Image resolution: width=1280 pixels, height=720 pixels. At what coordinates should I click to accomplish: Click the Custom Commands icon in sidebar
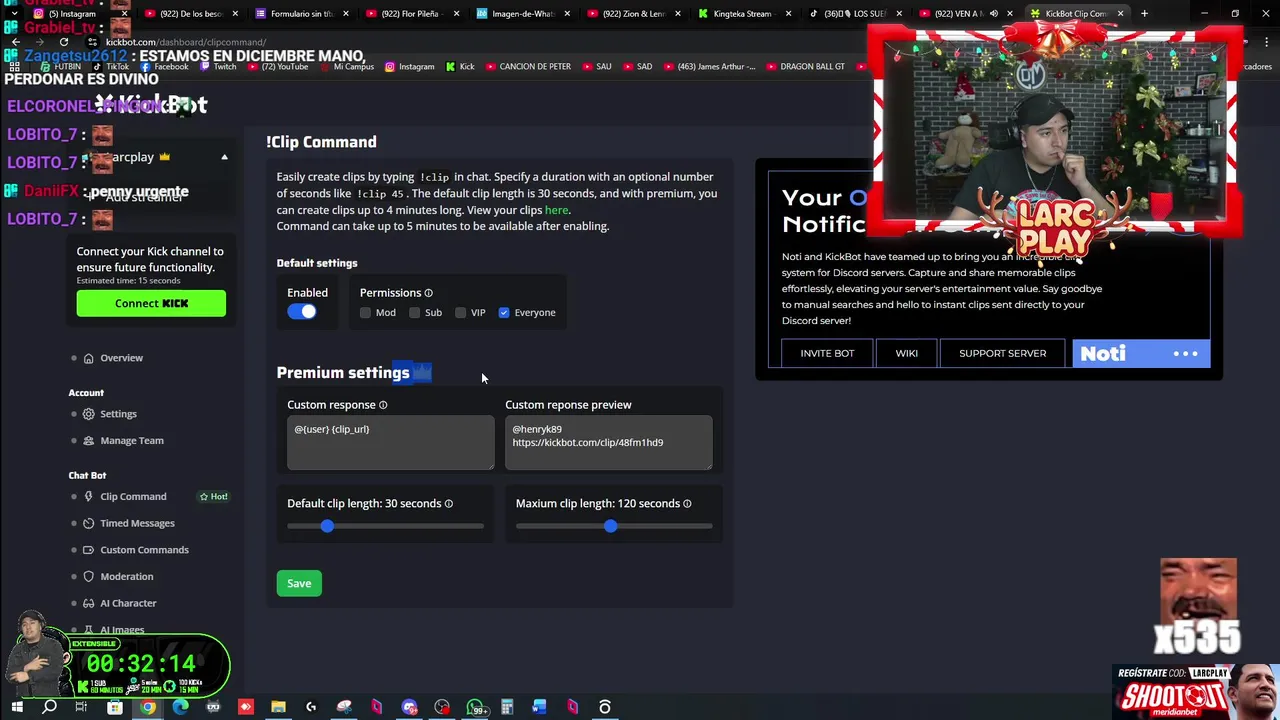[89, 550]
